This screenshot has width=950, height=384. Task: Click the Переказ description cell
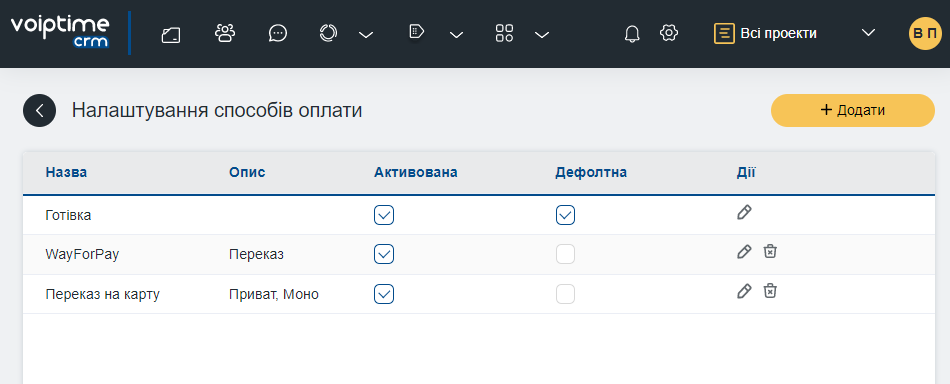[256, 254]
